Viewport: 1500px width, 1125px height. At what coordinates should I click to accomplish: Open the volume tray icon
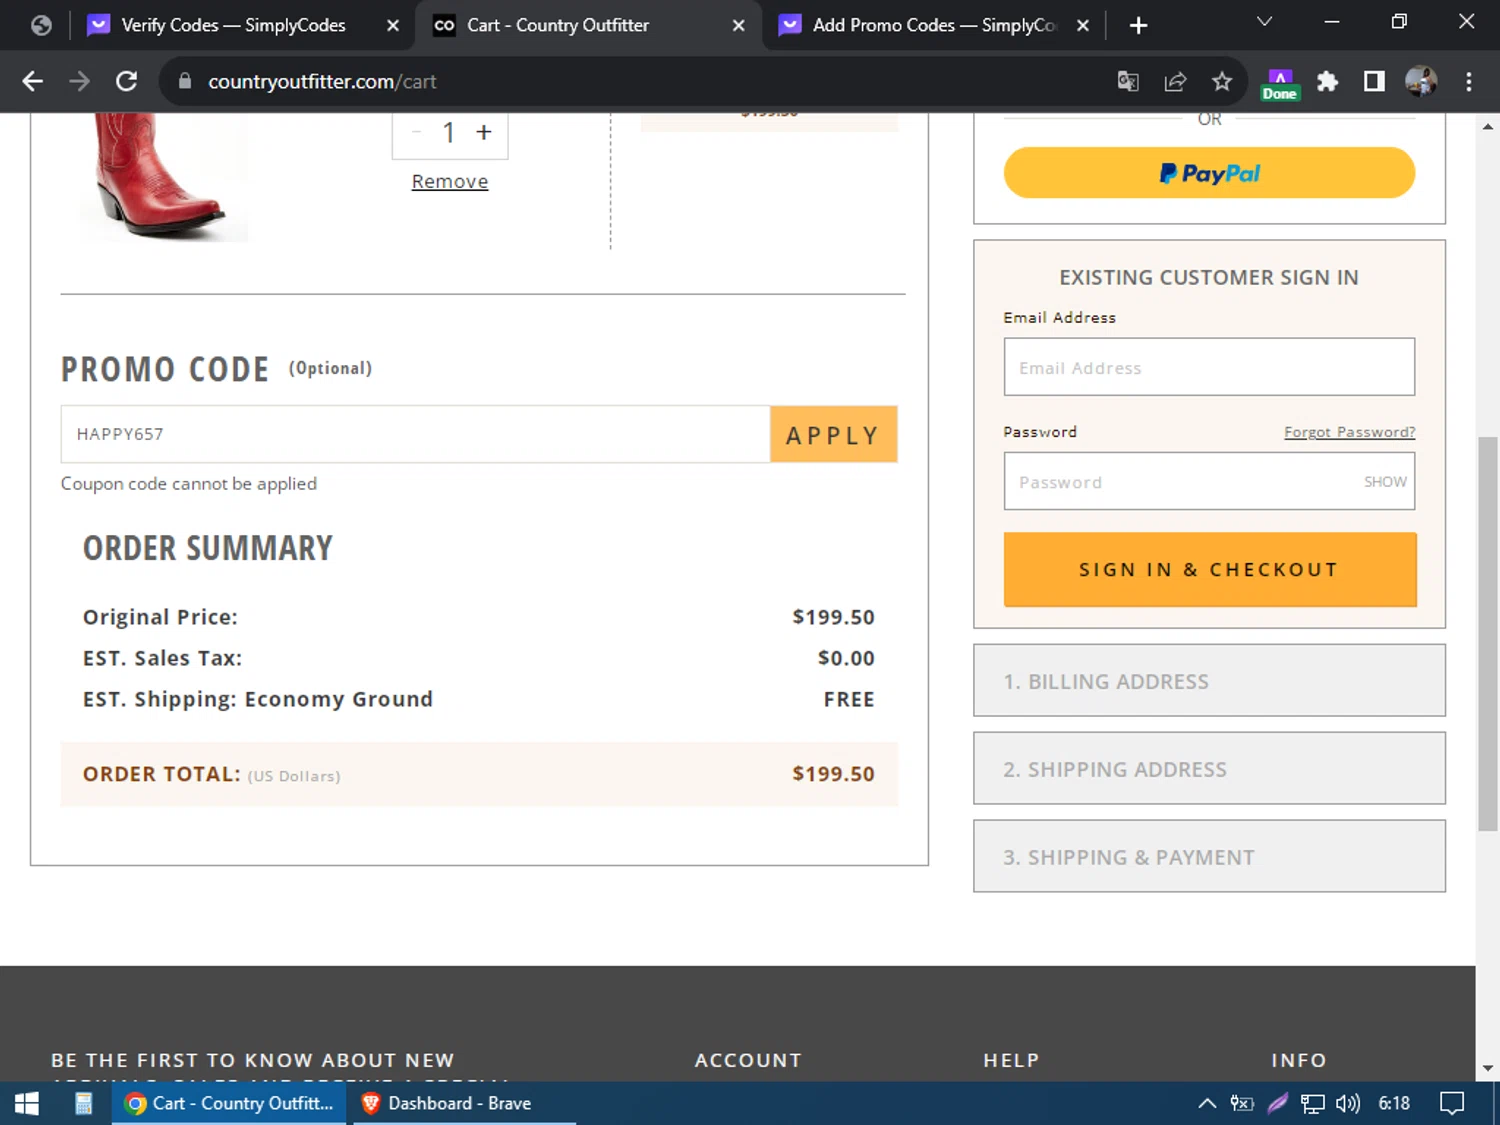[1347, 1103]
